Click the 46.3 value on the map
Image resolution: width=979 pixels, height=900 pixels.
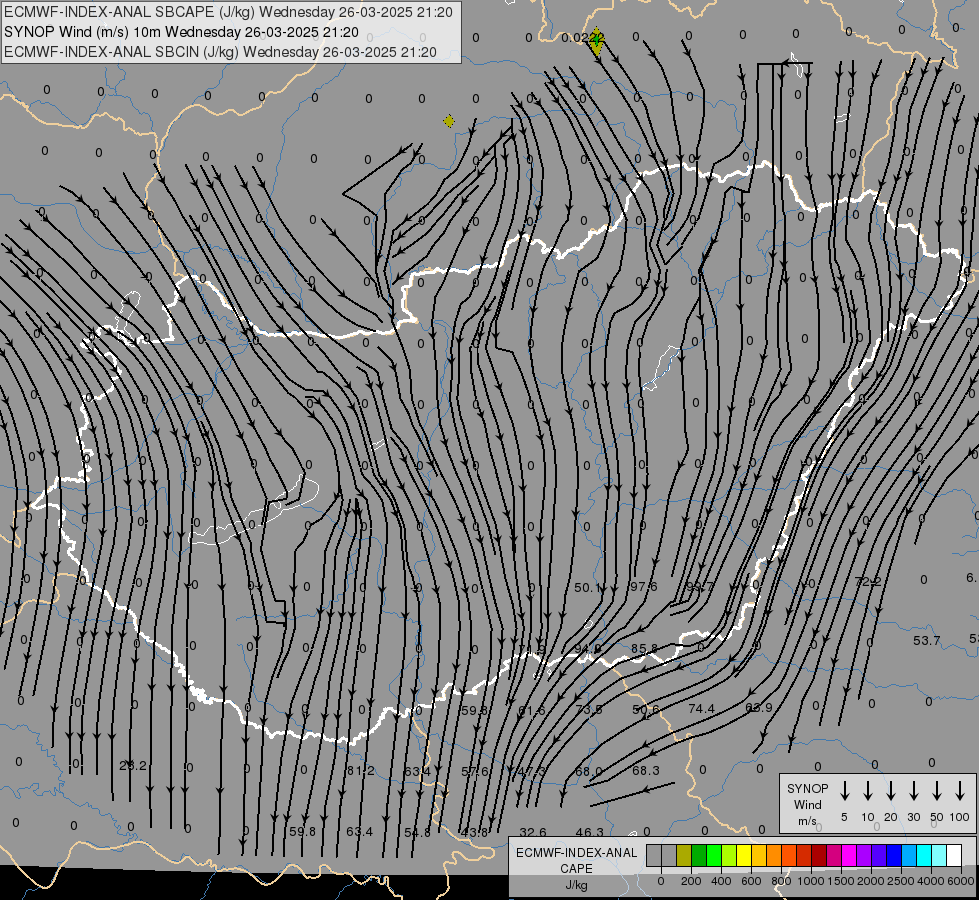[x=589, y=832]
